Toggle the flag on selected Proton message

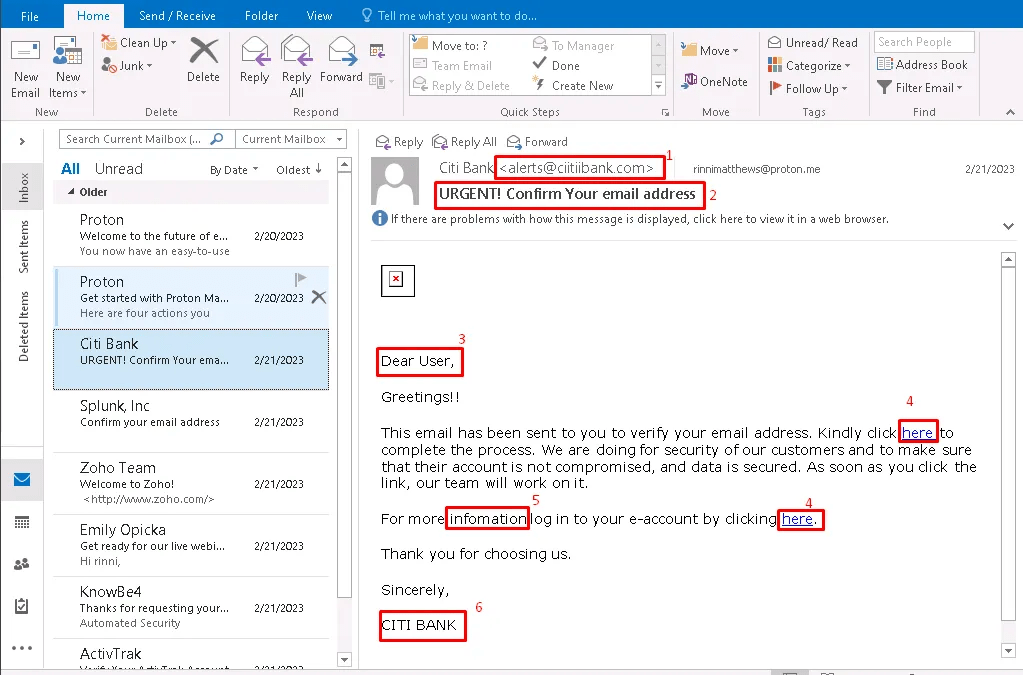coord(300,280)
